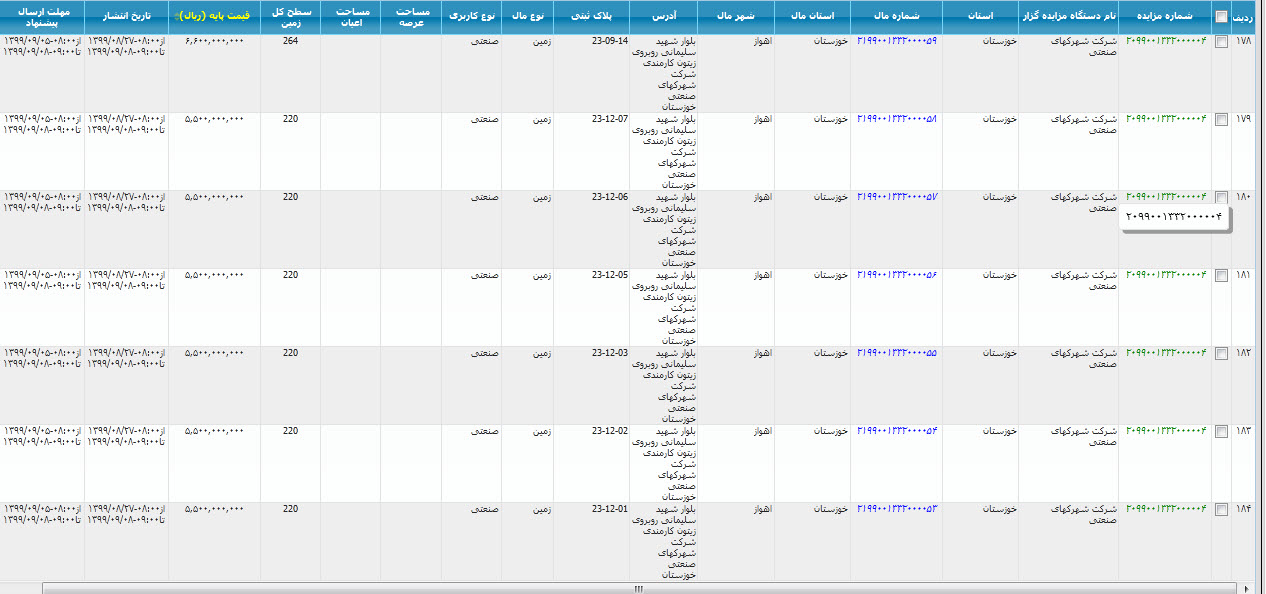Viewport: 1266px width, 594px height.
Task: Click the ۶,۶۰۰,۰۰۰,۰۰۰ base price cell
Action: pyautogui.click(x=214, y=41)
